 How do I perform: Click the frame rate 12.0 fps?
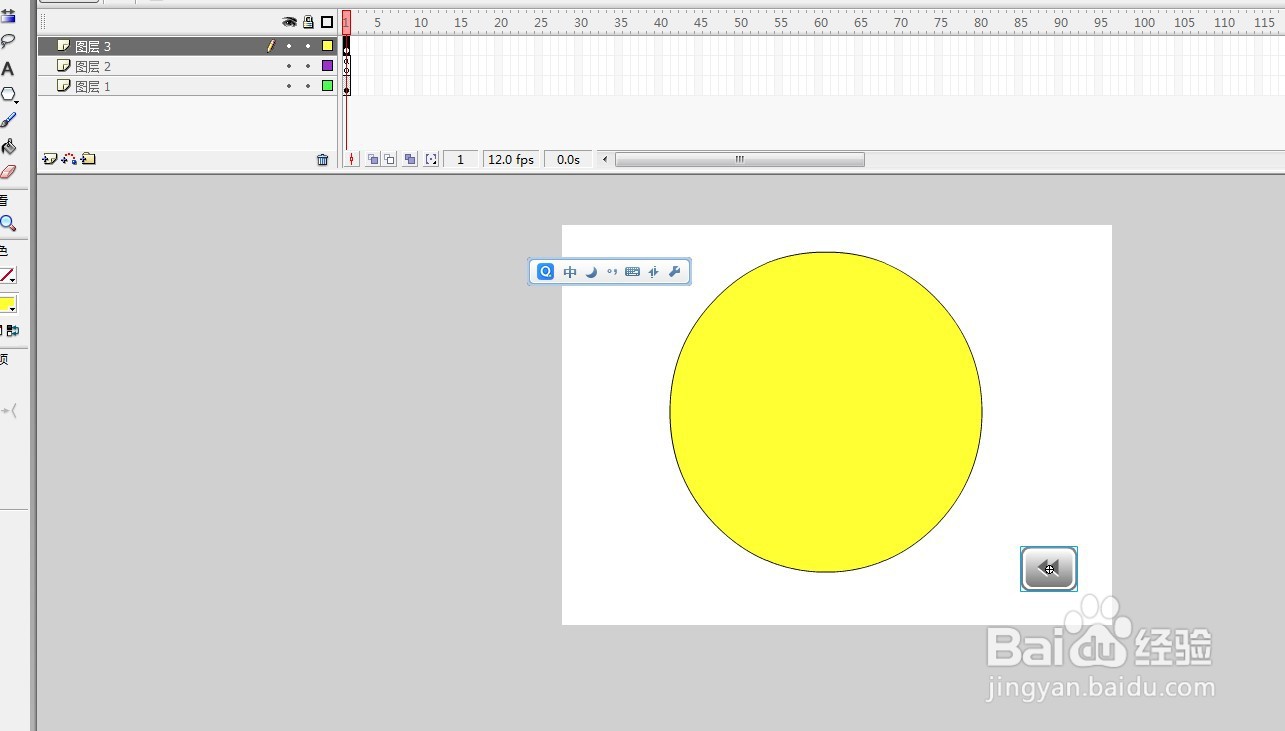coord(510,159)
